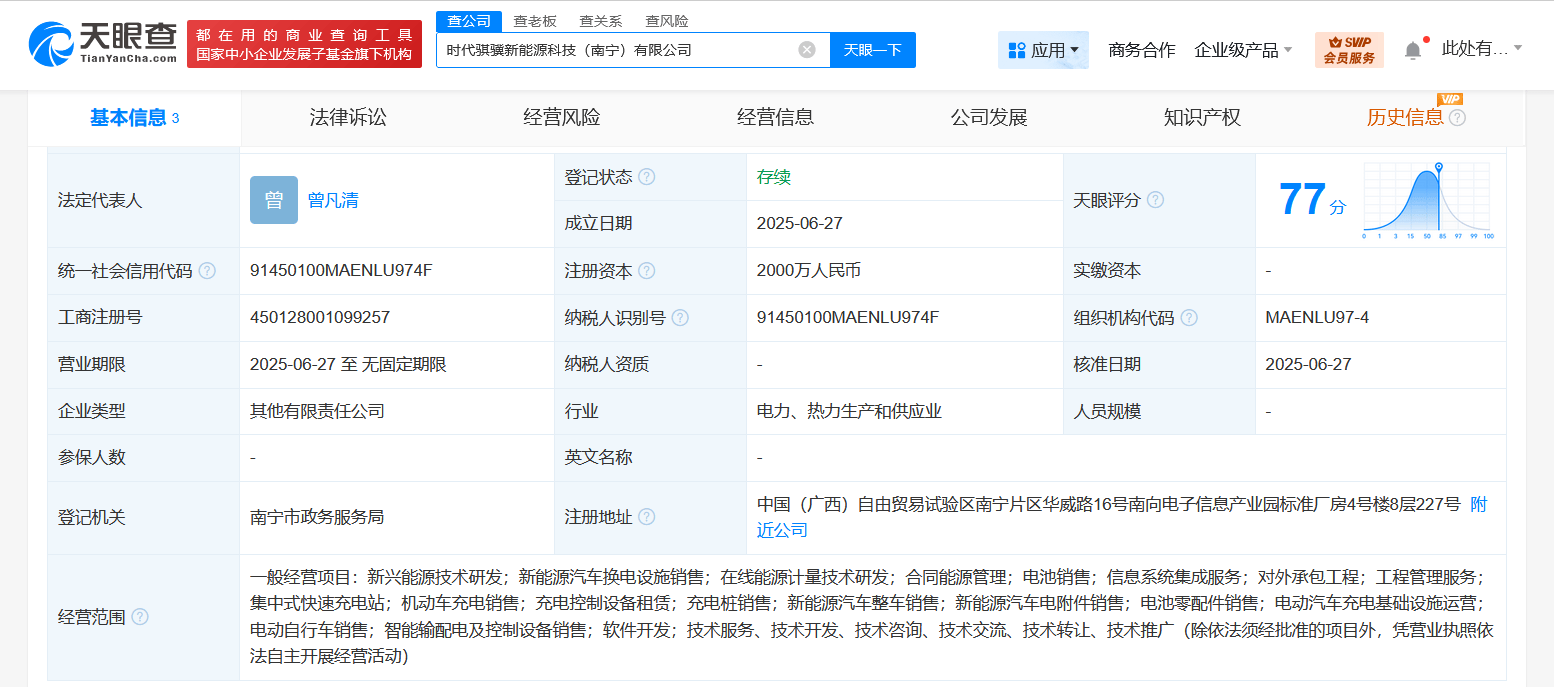
Task: Switch to the 查老板 tab
Action: click(534, 20)
